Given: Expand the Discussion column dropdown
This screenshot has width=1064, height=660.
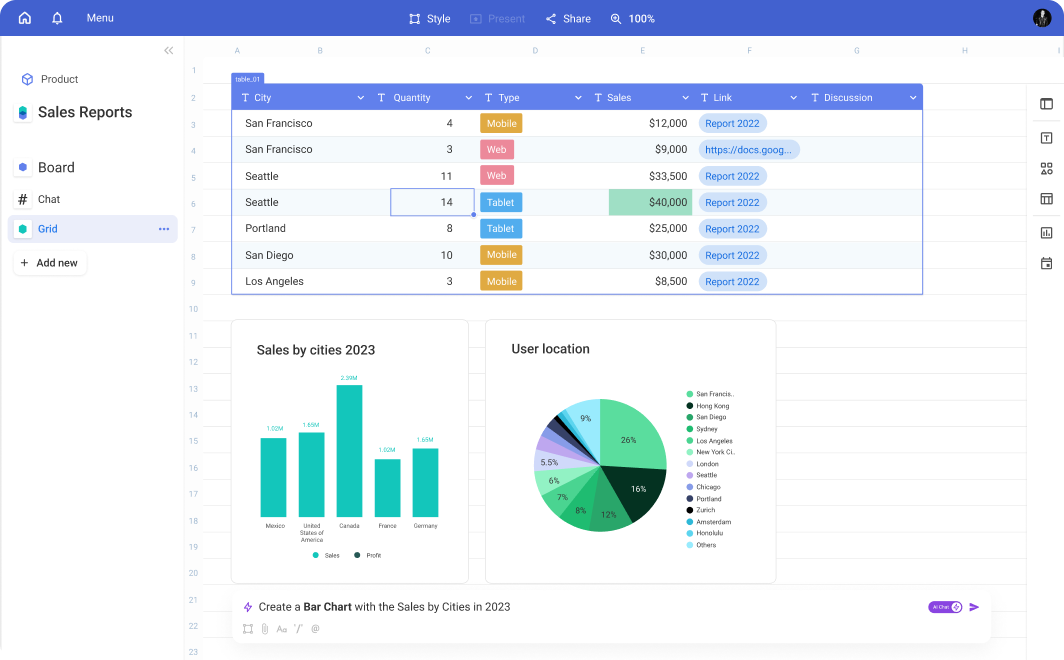Looking at the screenshot, I should 912,97.
